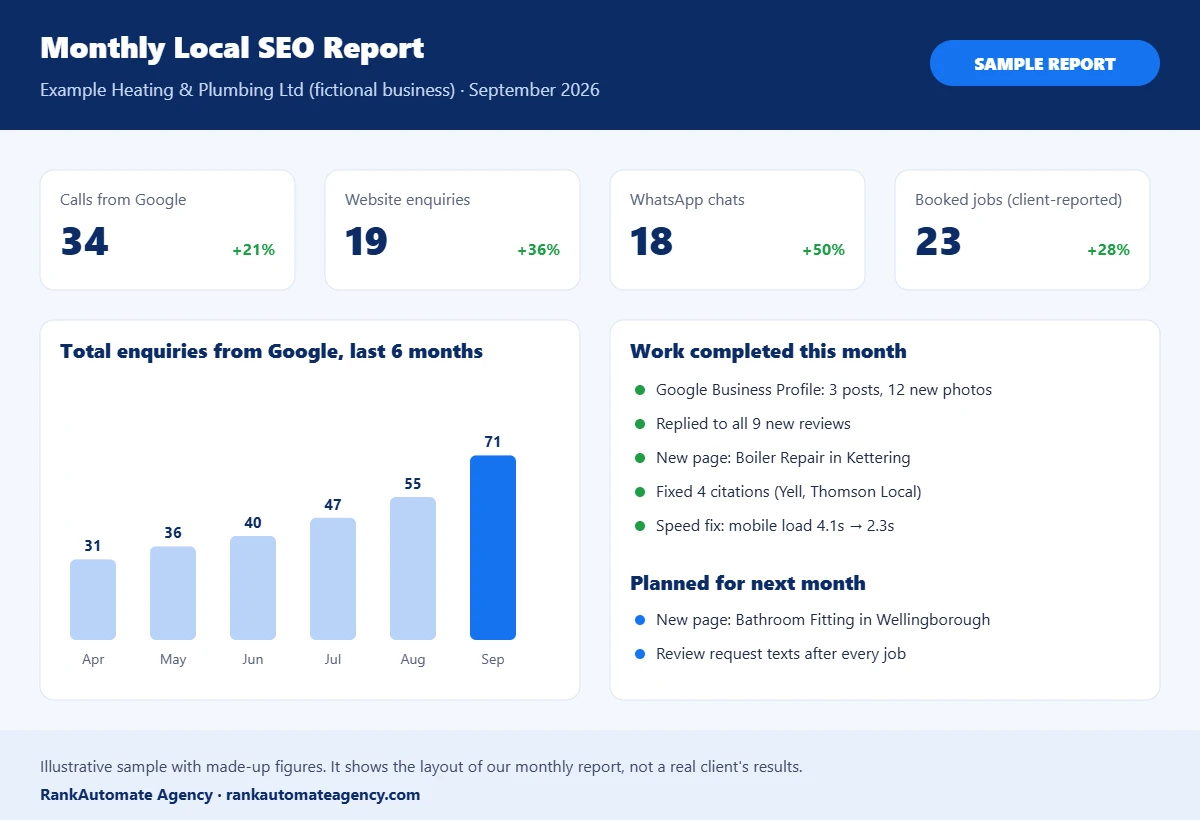The image size is (1200, 820).
Task: Select the Bathroom Fitting in Wellingborough line
Action: pos(823,620)
